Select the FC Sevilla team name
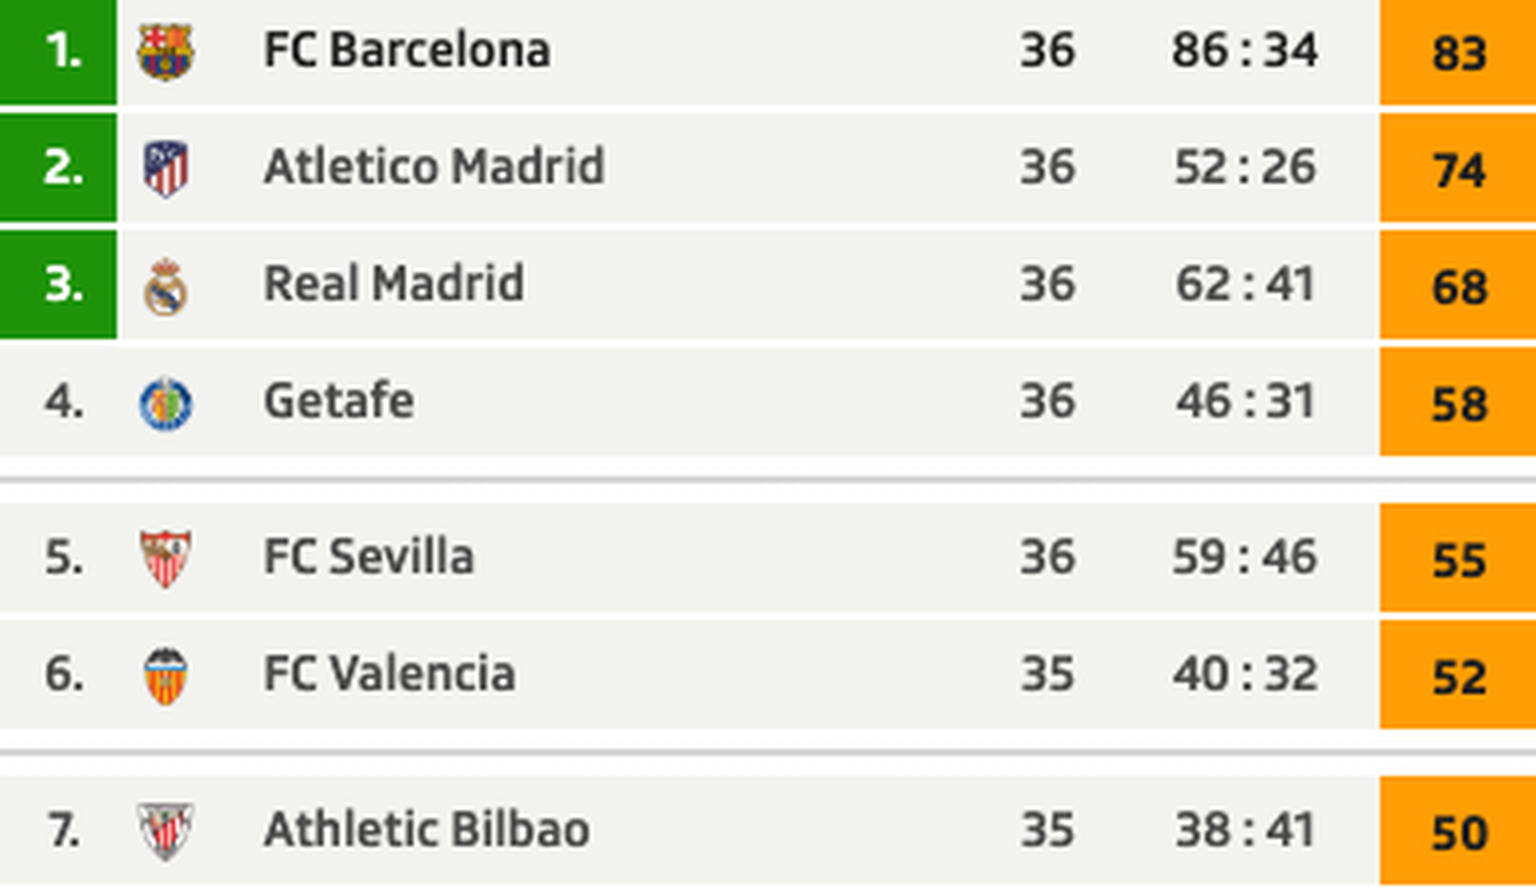1536x889 pixels. pyautogui.click(x=368, y=557)
